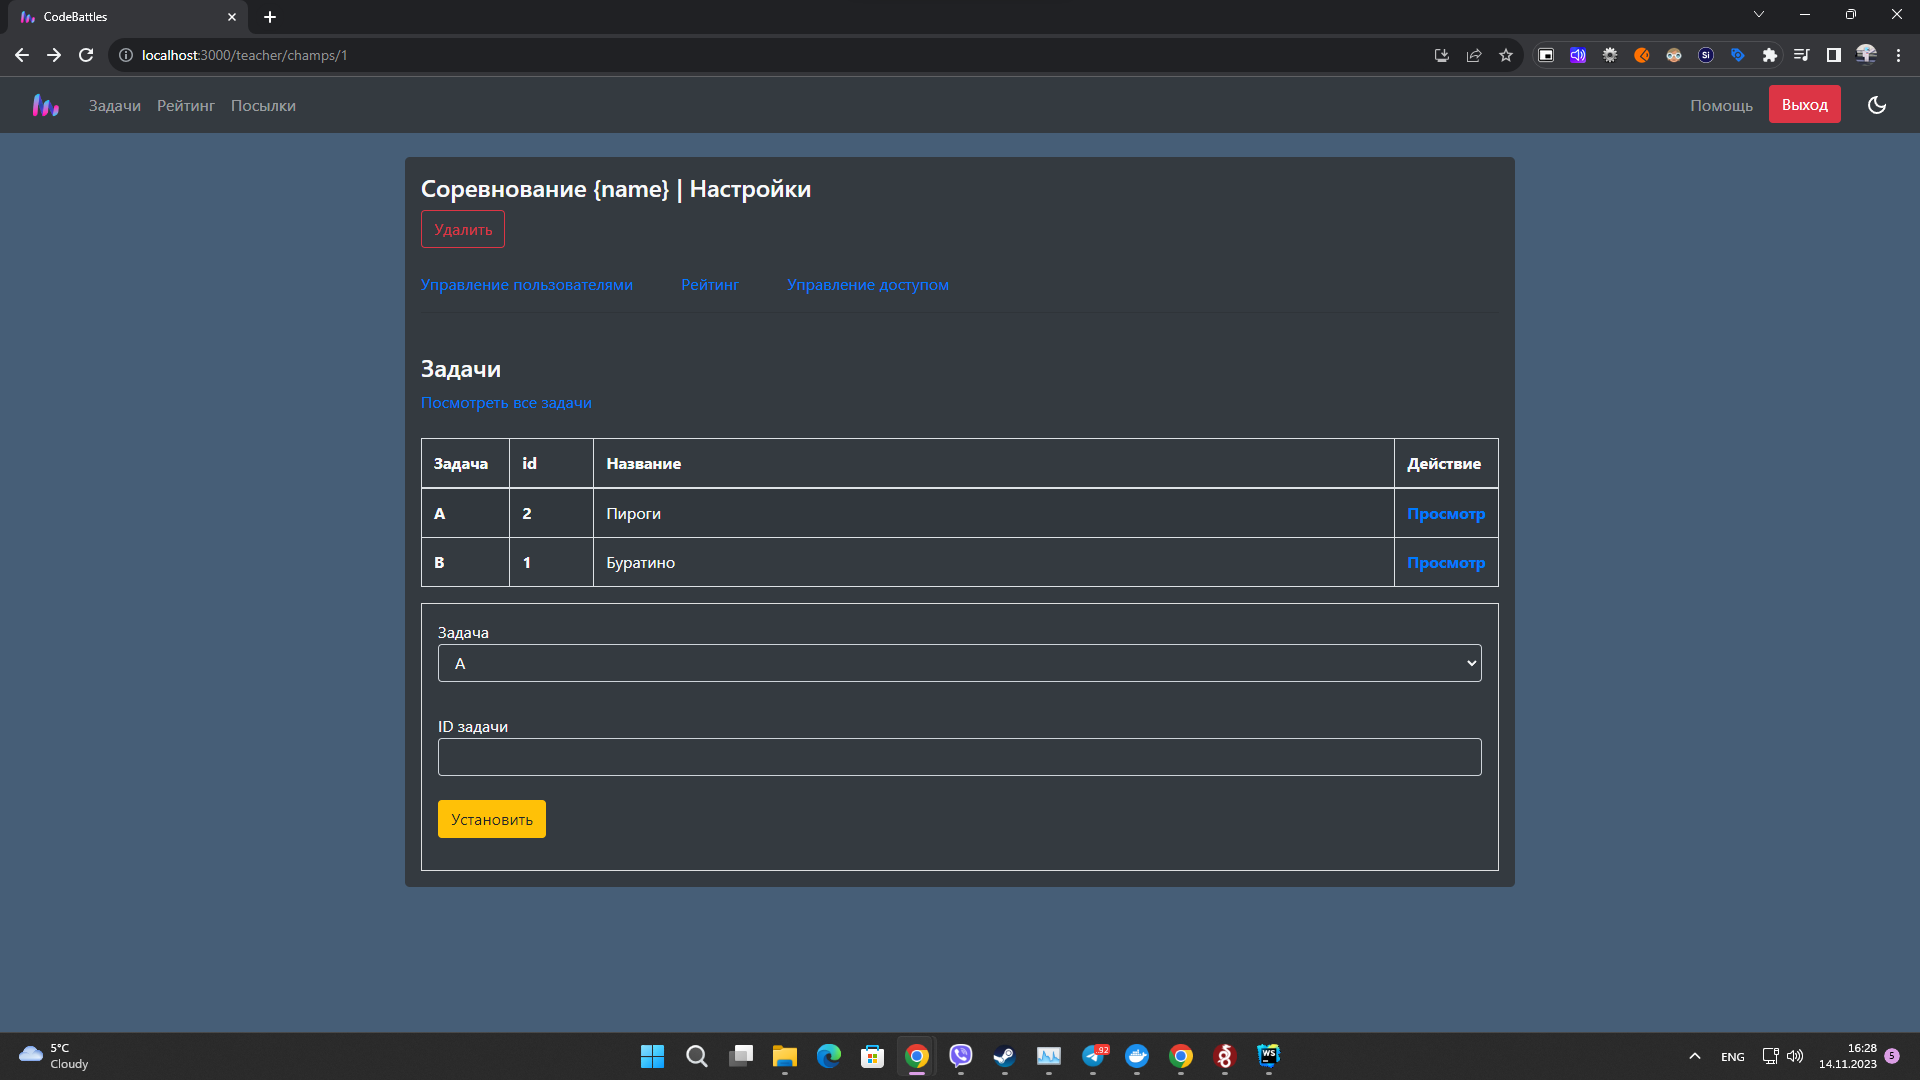Open Telegram from the taskbar
This screenshot has width=1920, height=1080.
click(x=1093, y=1056)
